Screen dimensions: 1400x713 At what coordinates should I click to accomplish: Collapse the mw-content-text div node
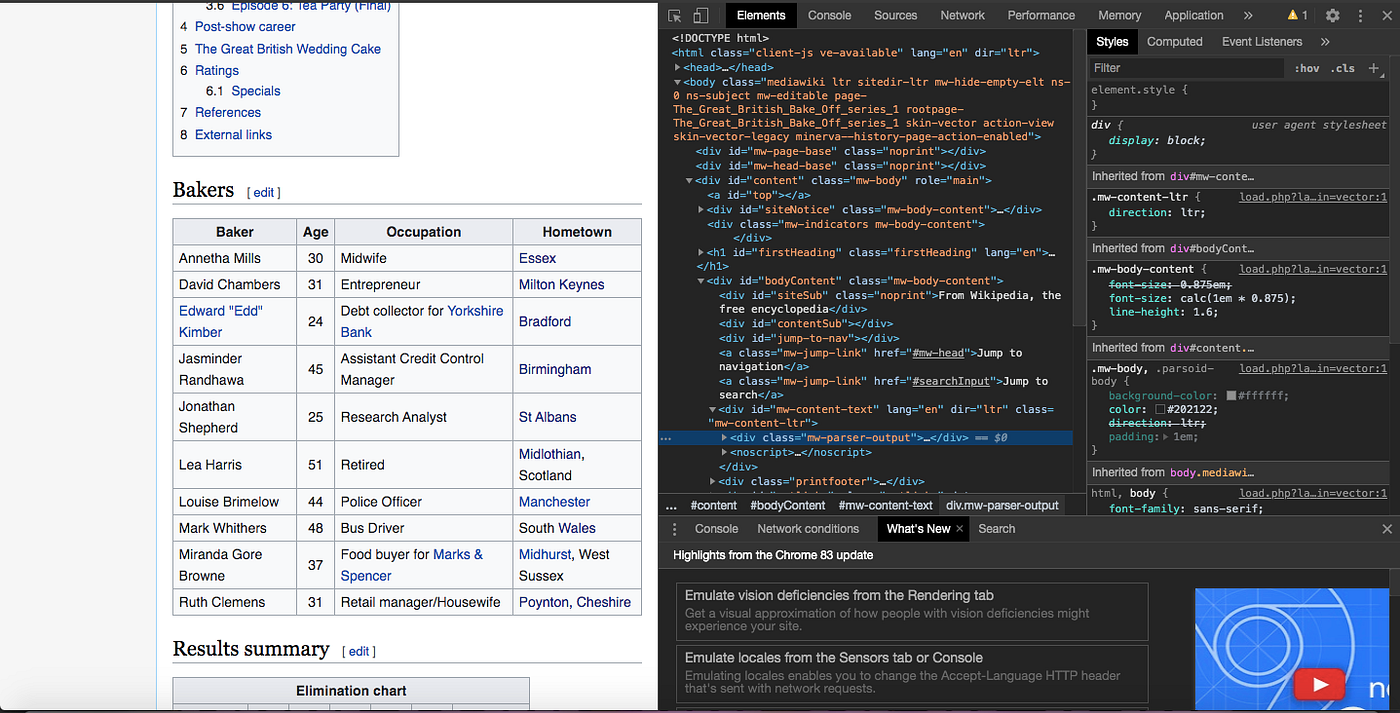coord(713,410)
